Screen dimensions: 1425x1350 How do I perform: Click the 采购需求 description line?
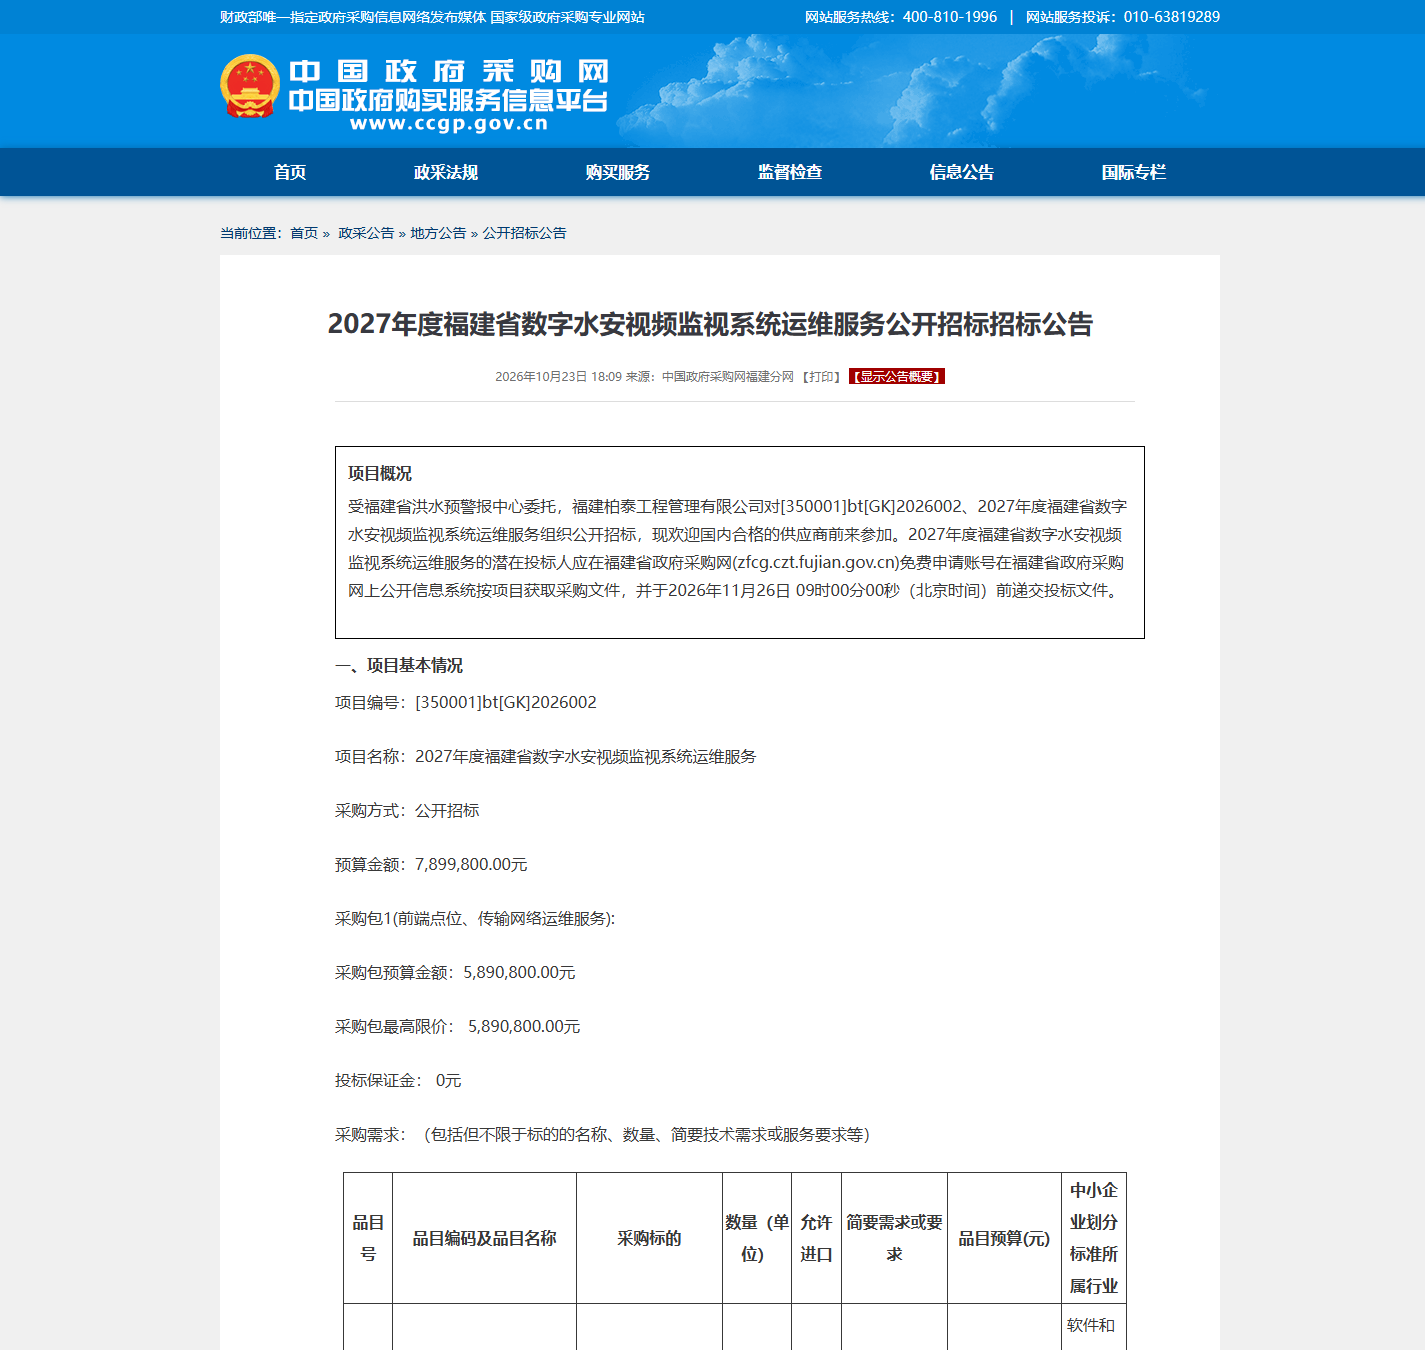[x=603, y=1135]
